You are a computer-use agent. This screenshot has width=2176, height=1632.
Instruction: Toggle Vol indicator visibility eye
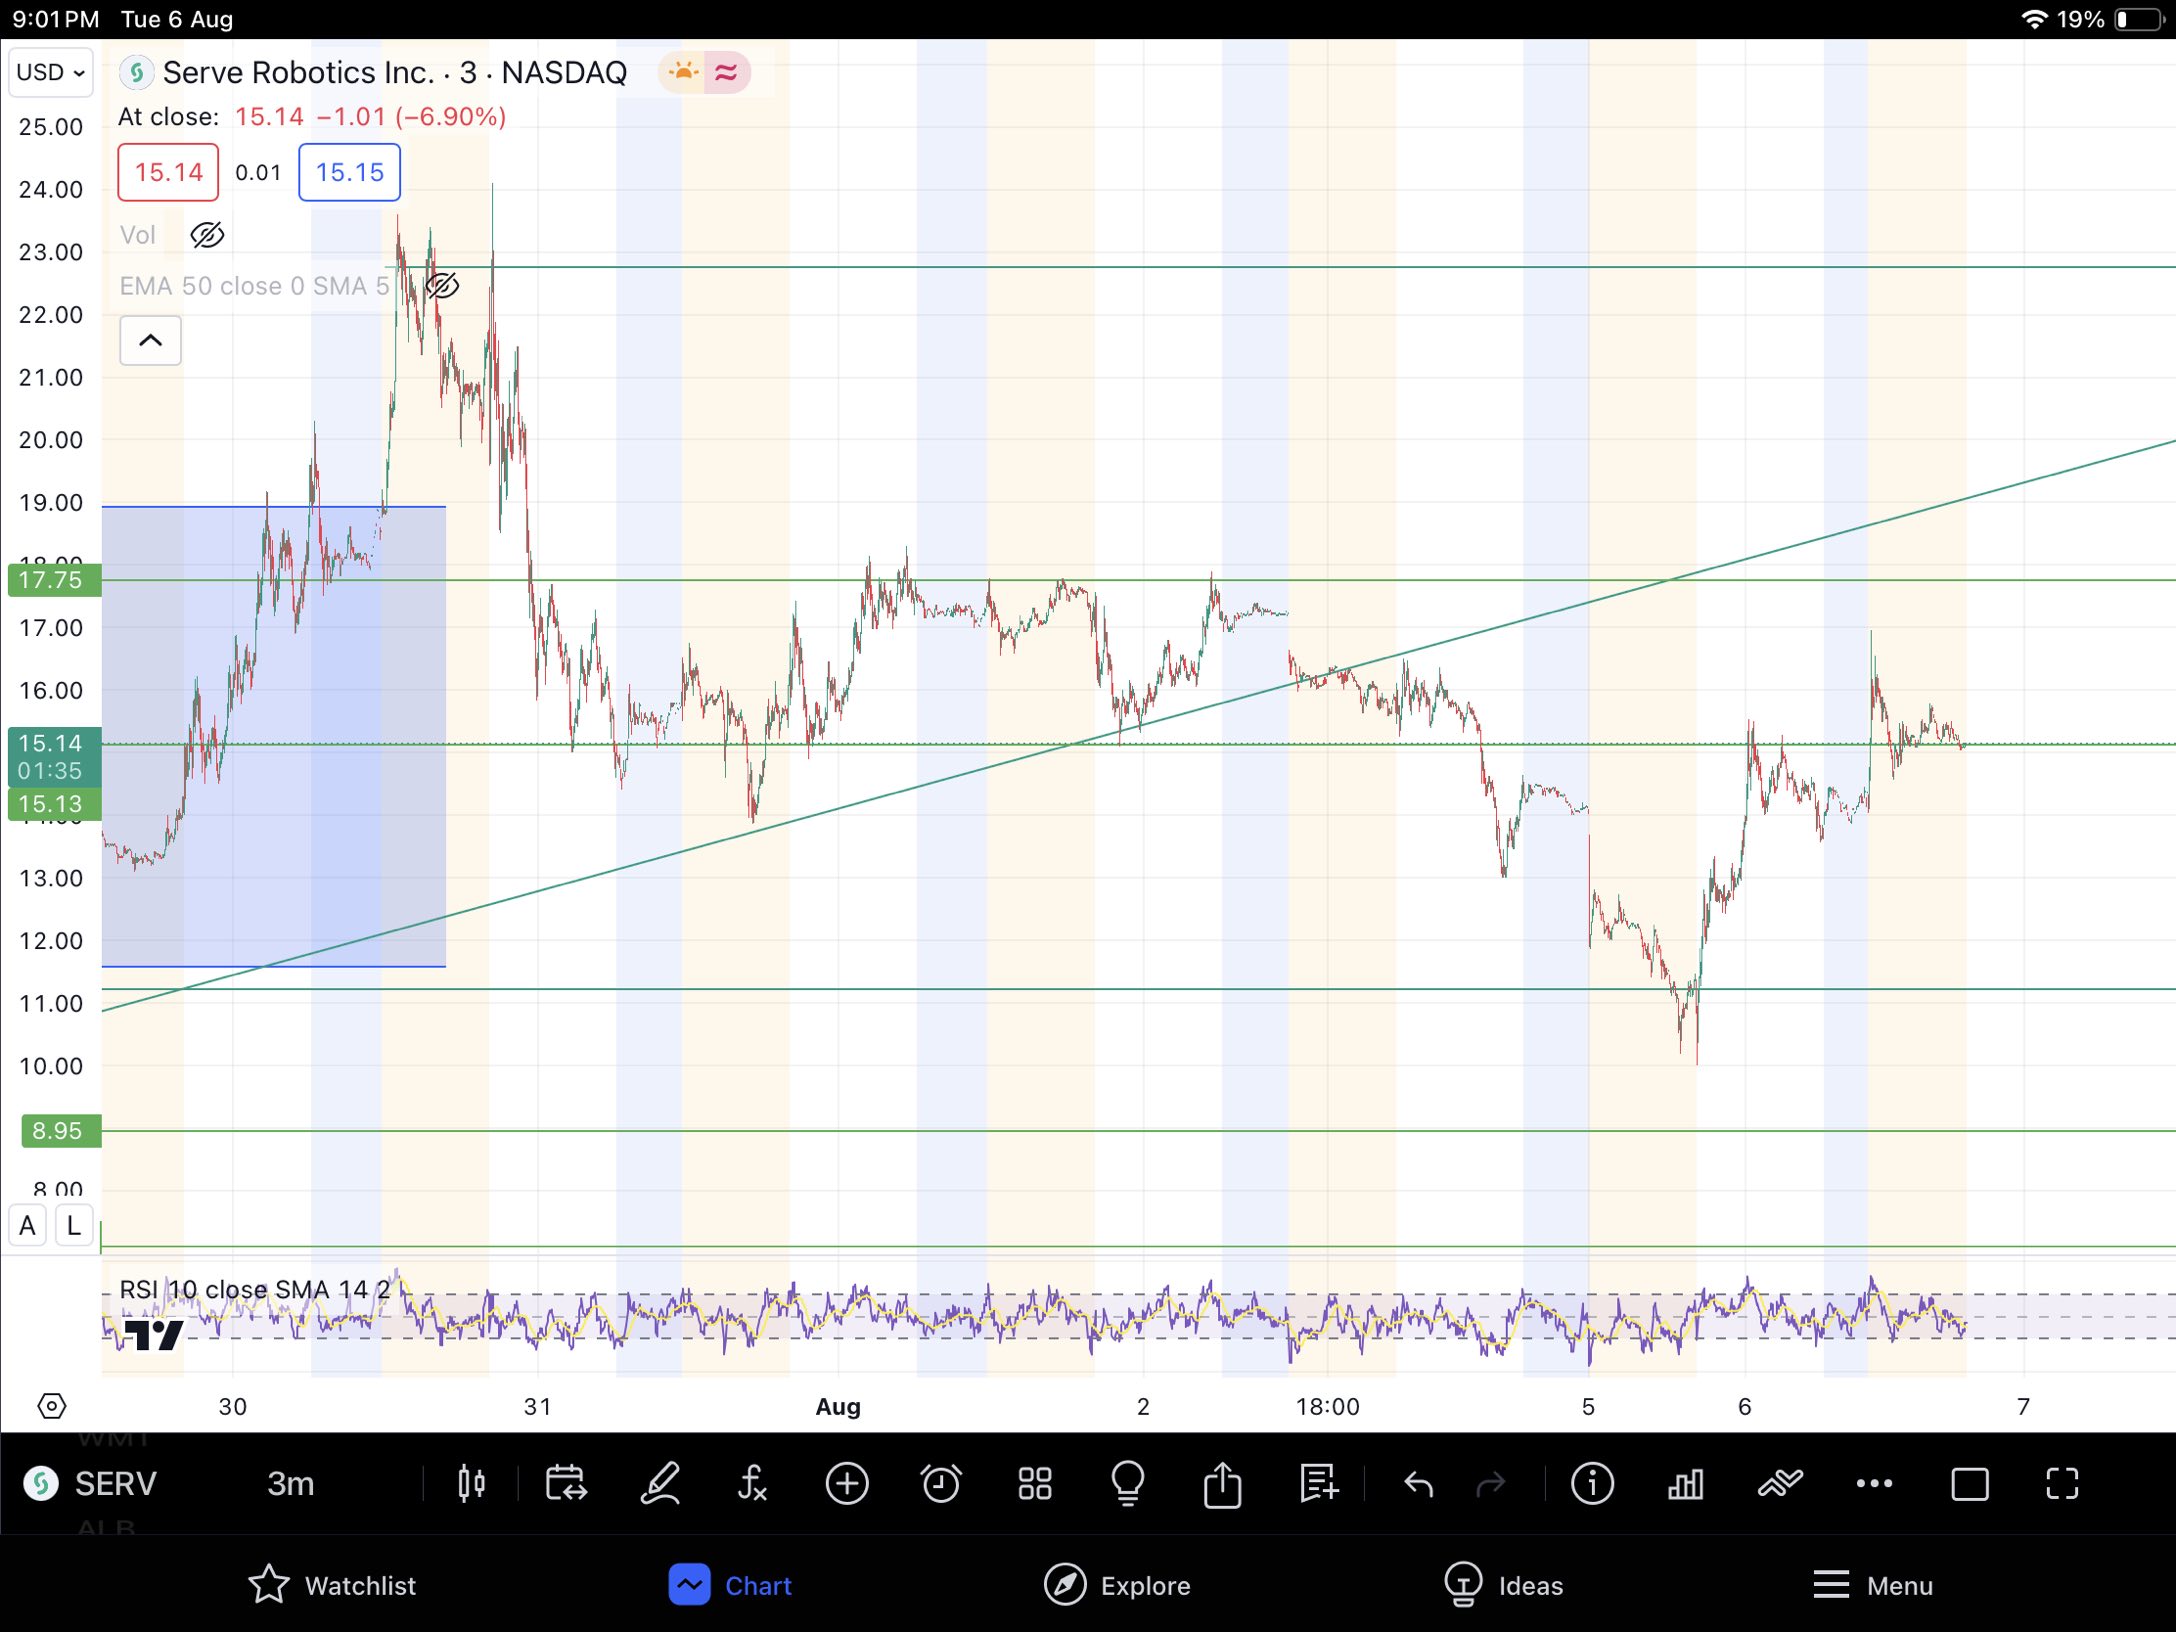click(207, 235)
